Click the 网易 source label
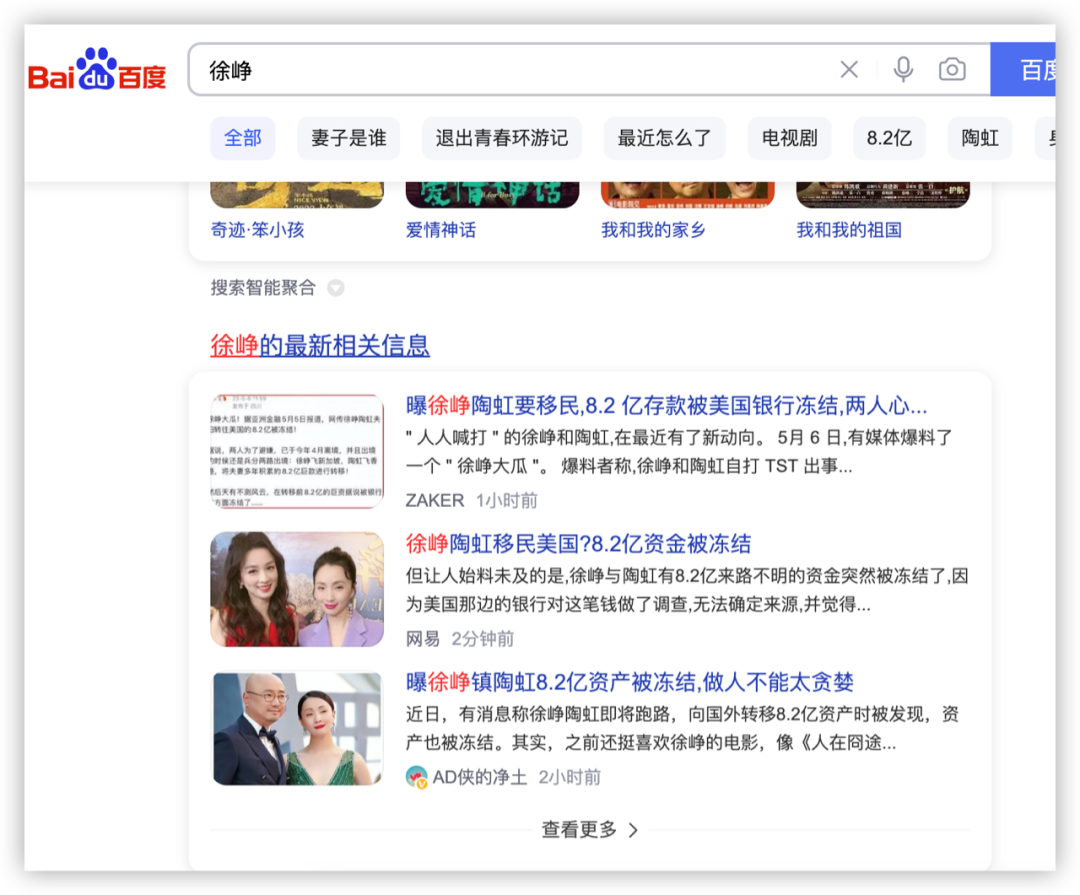Screen dimensions: 1080x895 [x=422, y=639]
